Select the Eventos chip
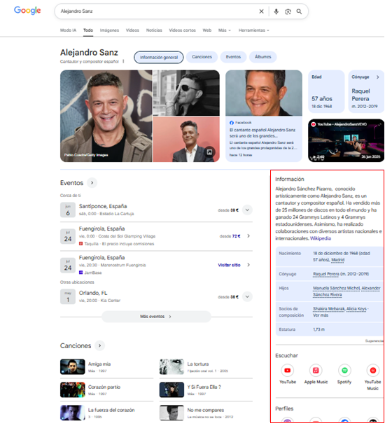The height and width of the screenshot is (423, 385). [233, 57]
